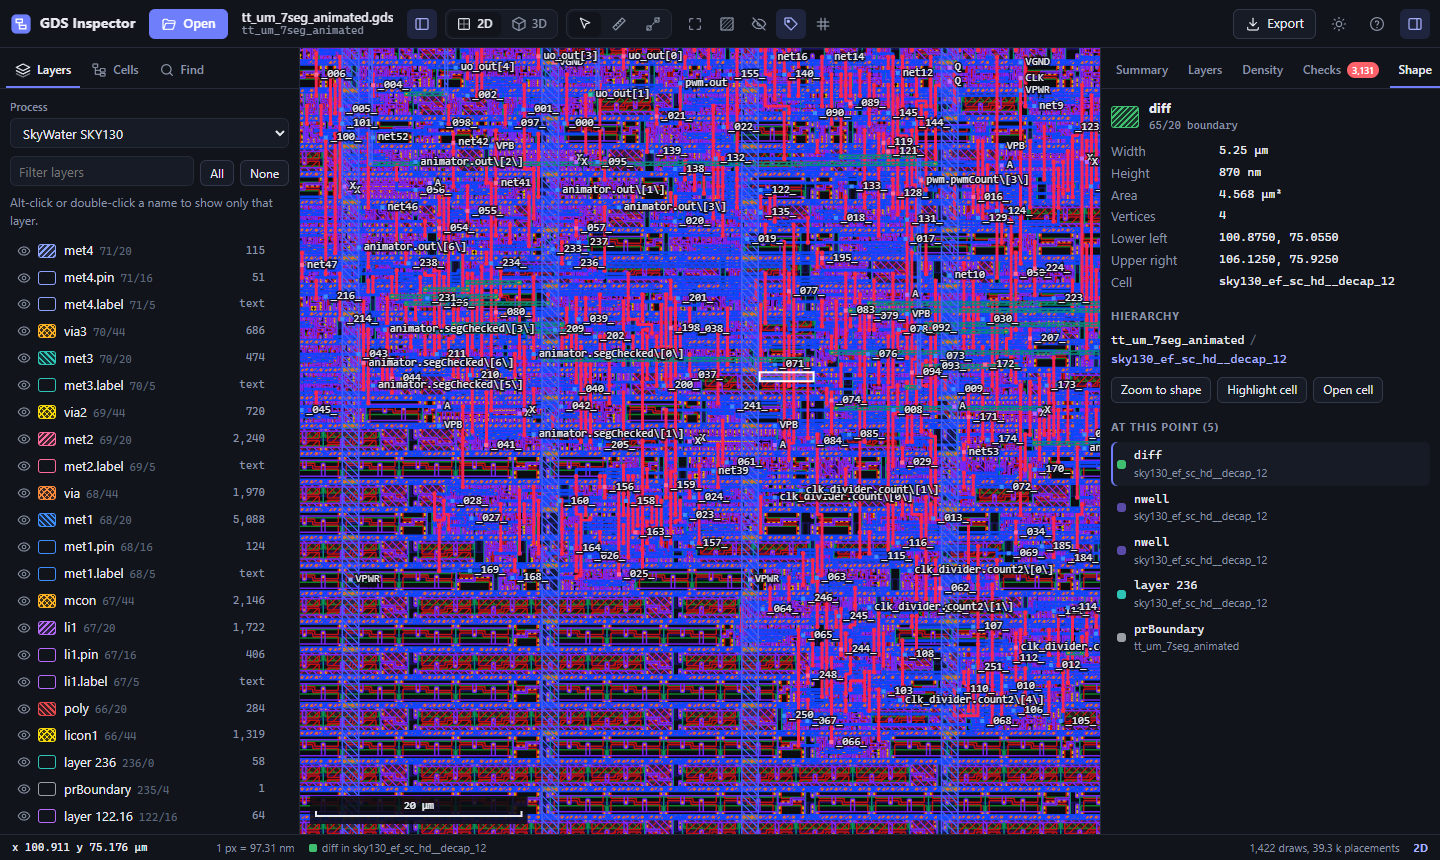Open the Checks tab with 3,131 badge
1440x860 pixels.
pos(1340,70)
